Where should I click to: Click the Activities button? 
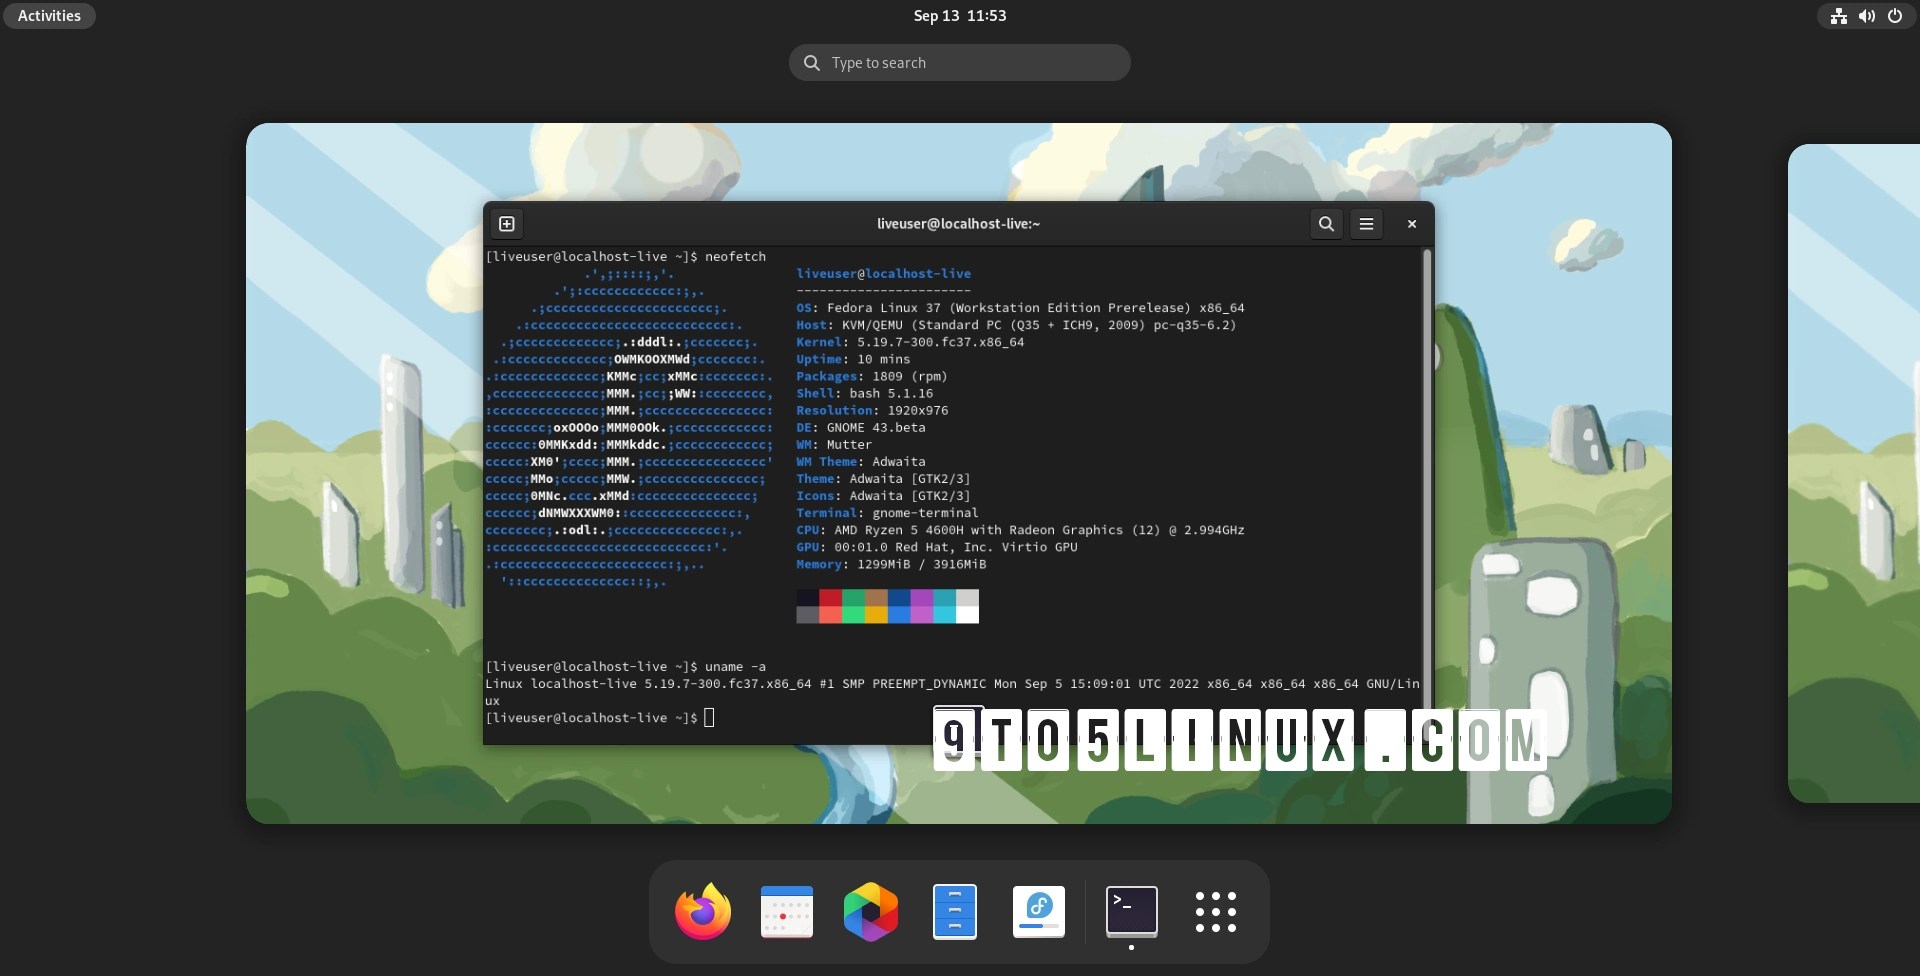coord(48,15)
